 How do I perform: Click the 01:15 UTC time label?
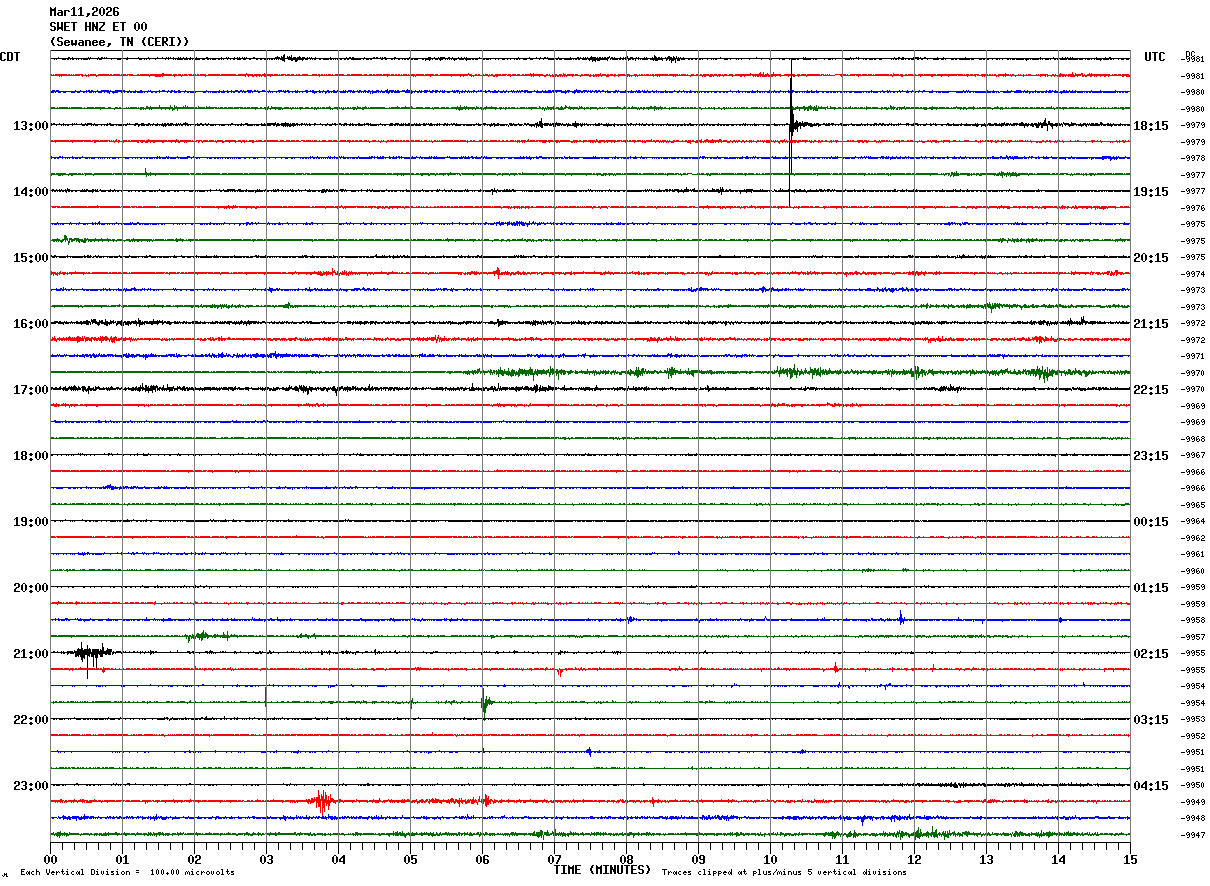click(1151, 588)
